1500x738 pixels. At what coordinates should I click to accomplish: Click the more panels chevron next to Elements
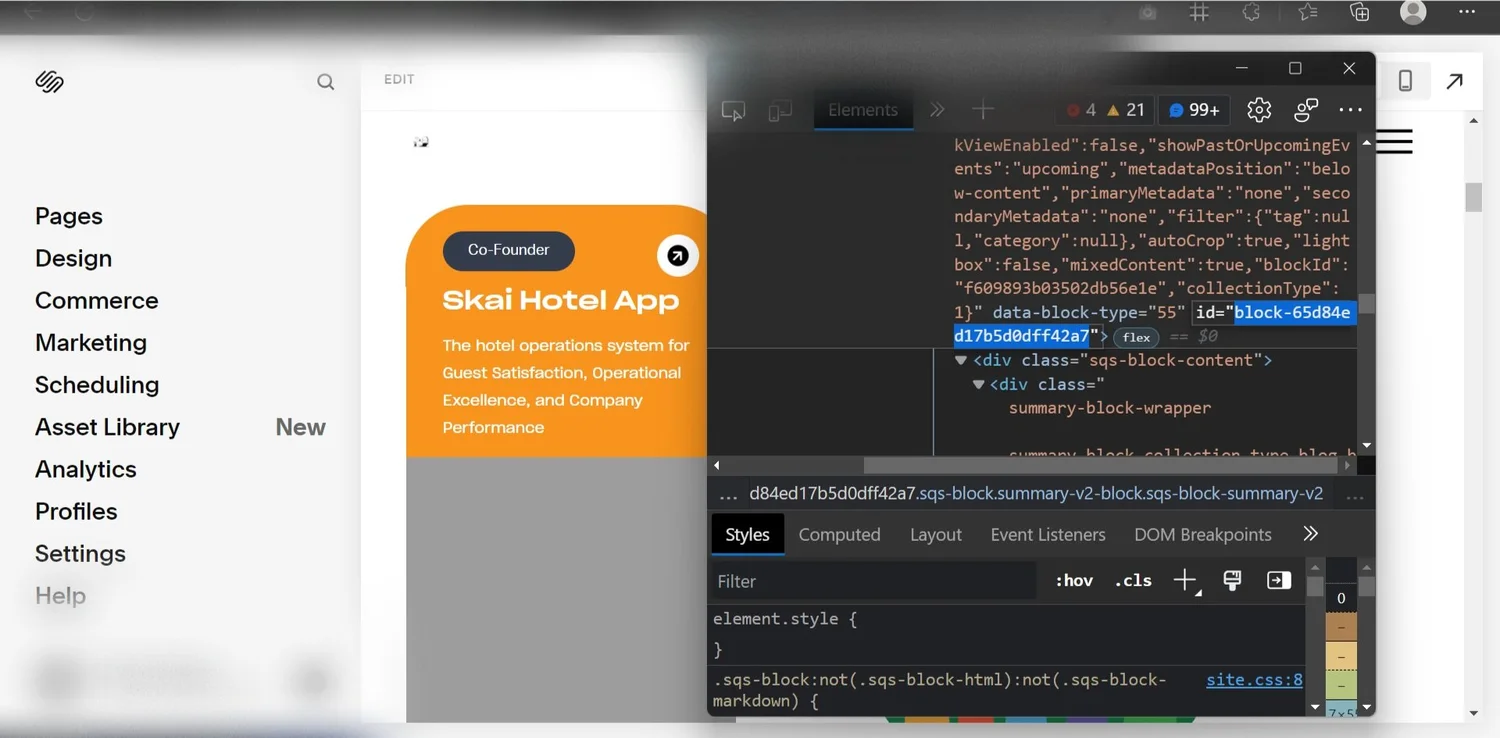[936, 110]
